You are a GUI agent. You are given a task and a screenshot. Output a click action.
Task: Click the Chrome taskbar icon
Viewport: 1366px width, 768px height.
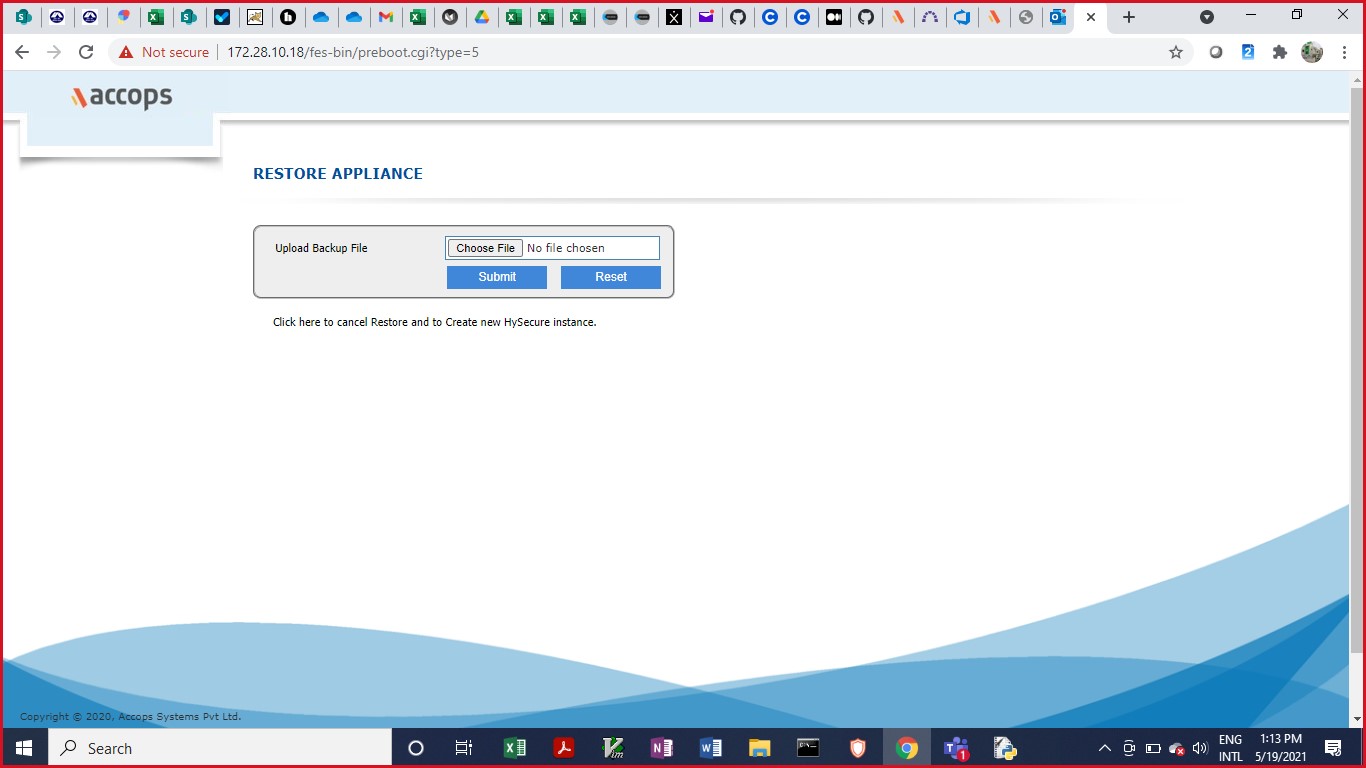tap(907, 748)
